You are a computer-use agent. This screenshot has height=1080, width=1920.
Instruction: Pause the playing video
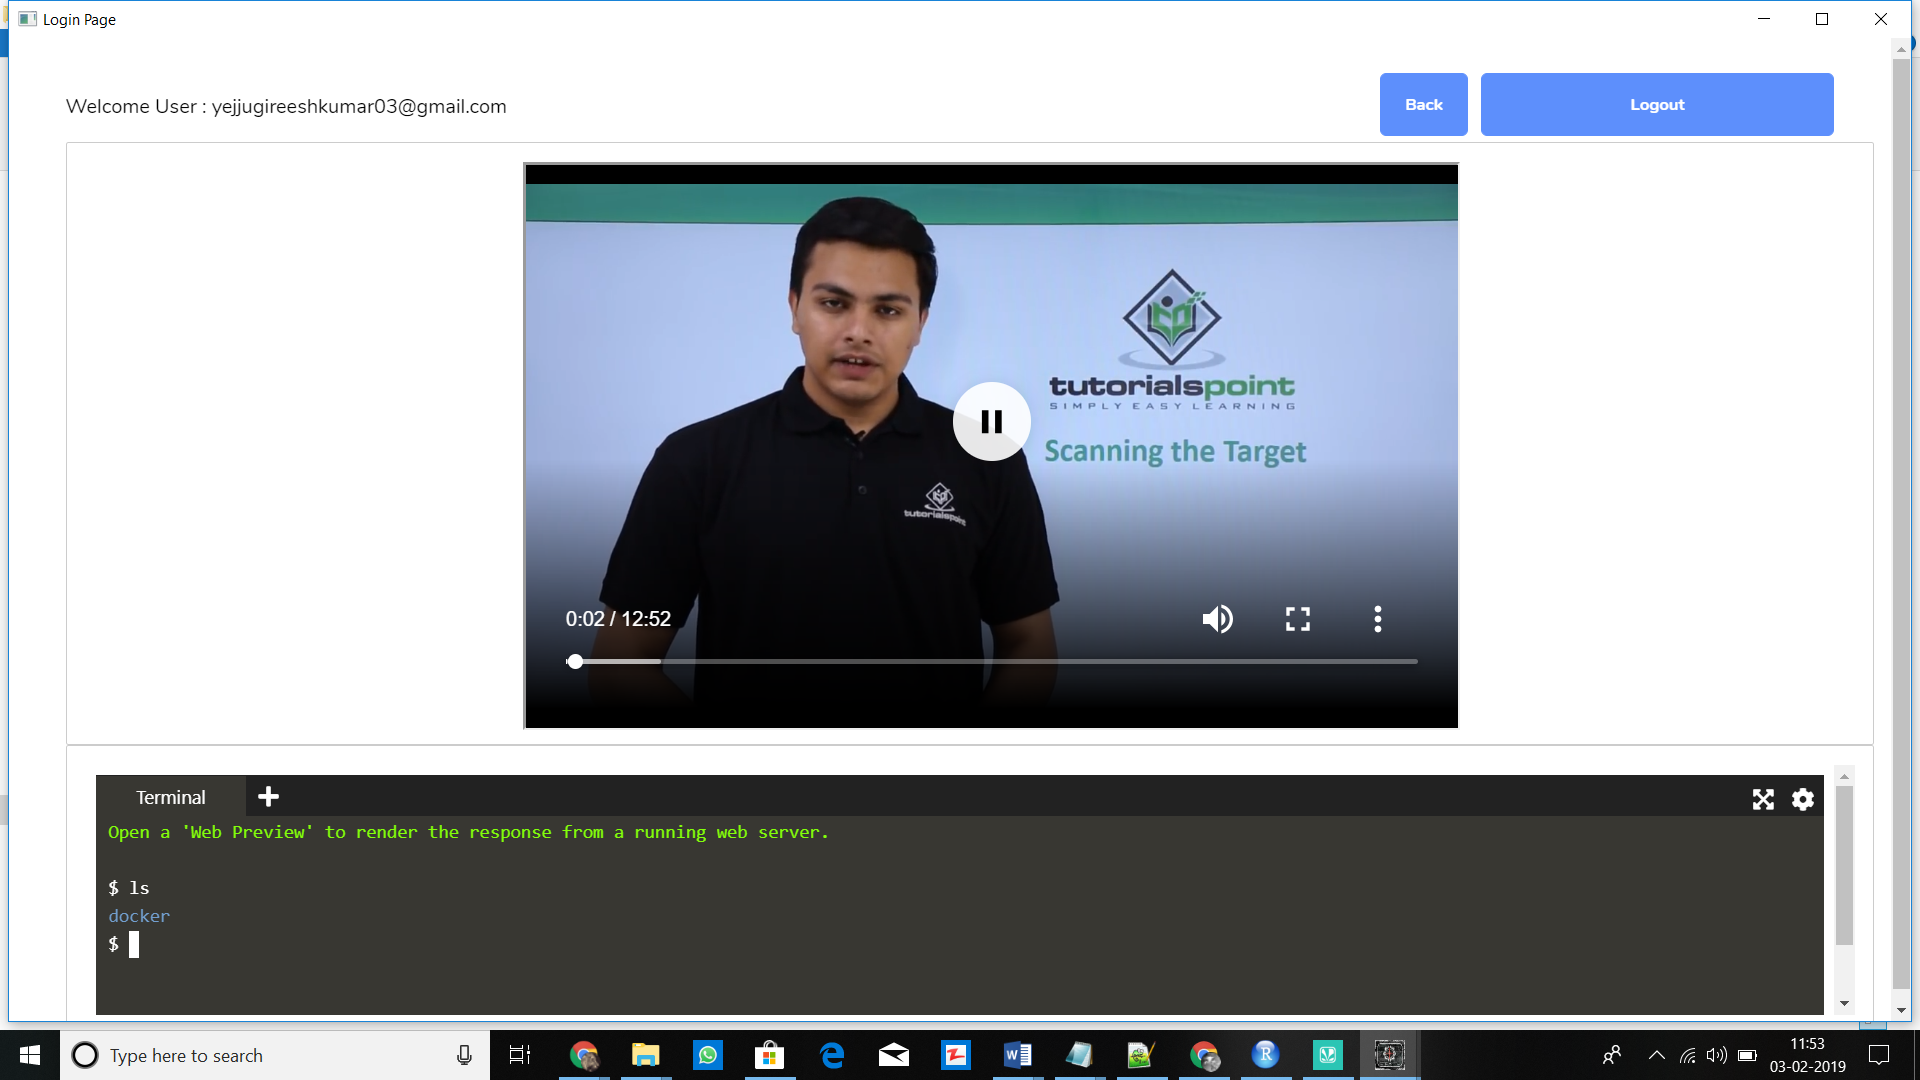click(x=991, y=421)
